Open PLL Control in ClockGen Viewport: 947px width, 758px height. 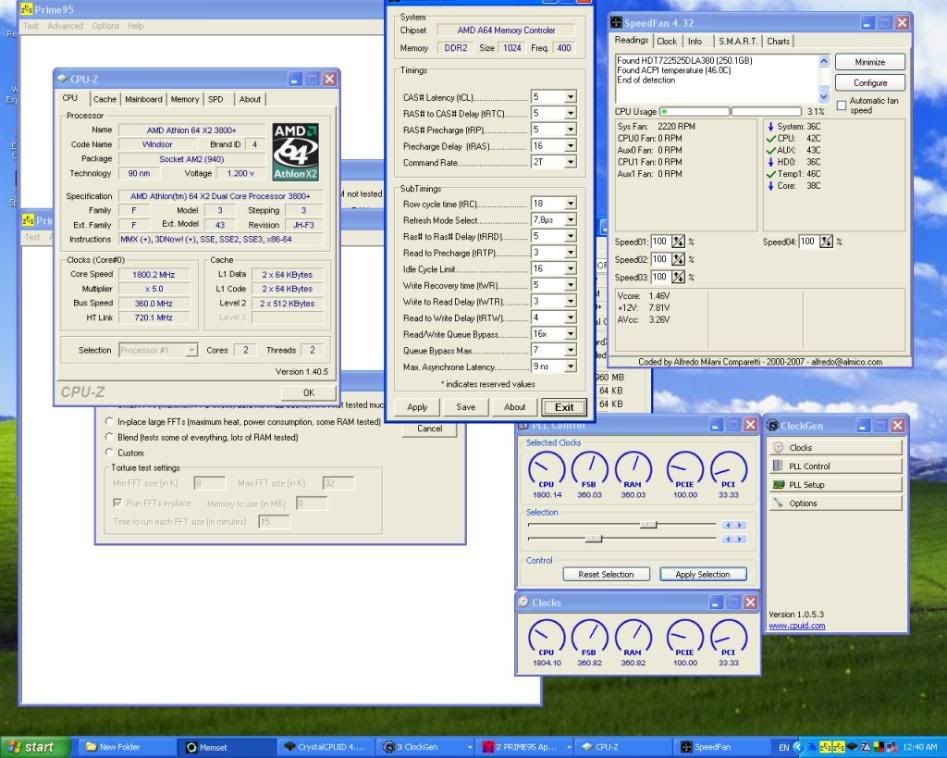point(835,466)
